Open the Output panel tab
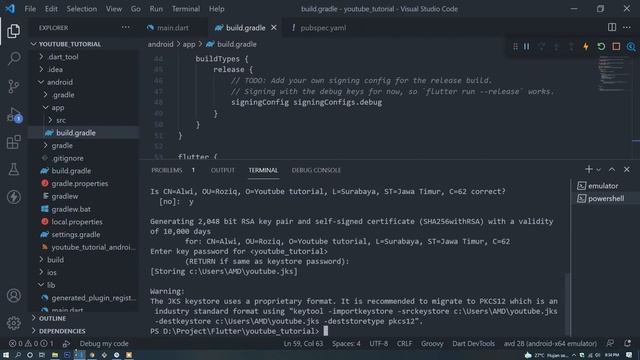The image size is (640, 360). coord(222,170)
